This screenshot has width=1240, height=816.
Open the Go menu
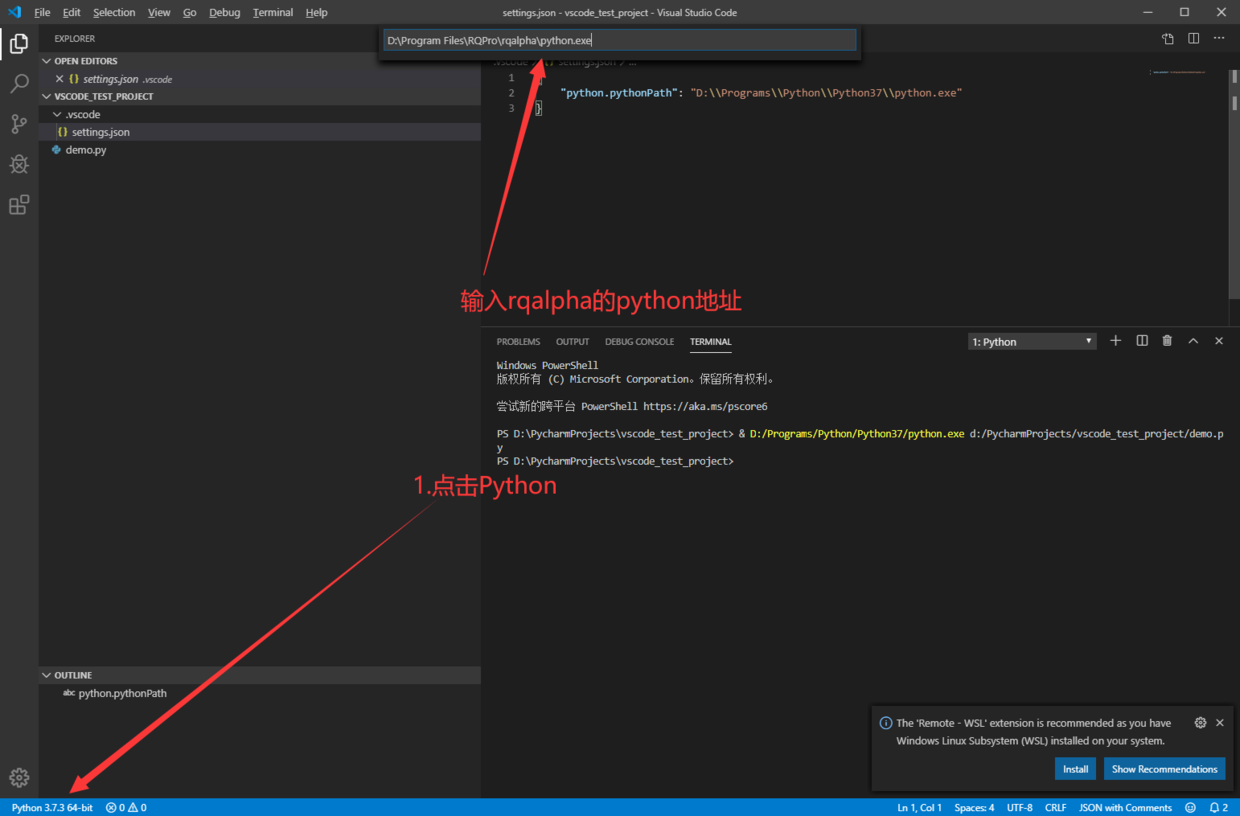click(190, 12)
